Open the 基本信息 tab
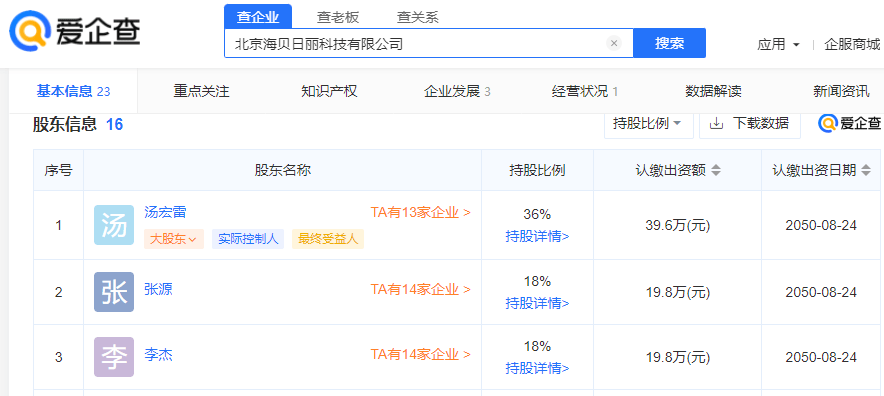This screenshot has width=884, height=396. tap(73, 91)
